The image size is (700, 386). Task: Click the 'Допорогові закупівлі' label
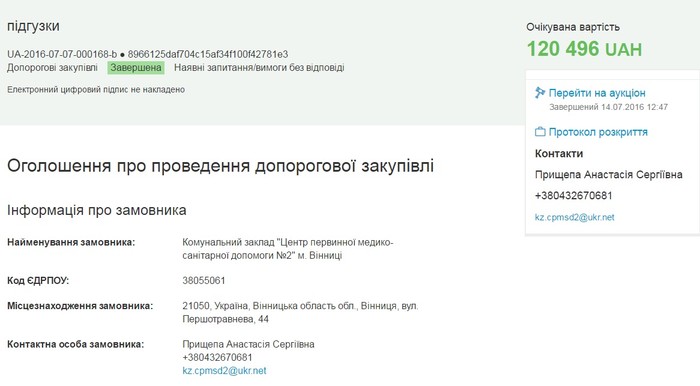click(52, 68)
